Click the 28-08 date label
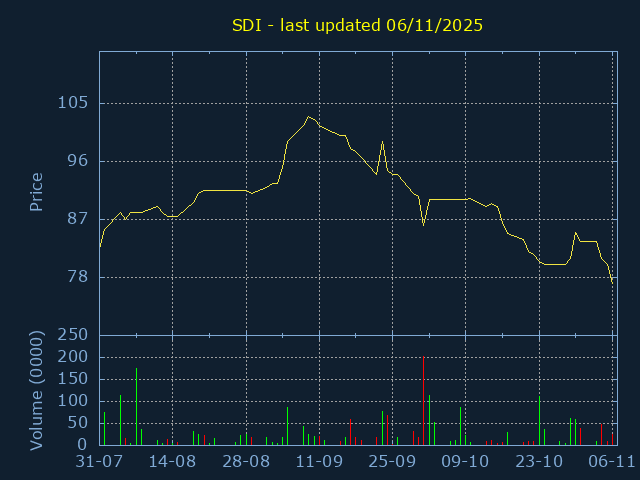Viewport: 640px width, 480px height. pyautogui.click(x=246, y=462)
